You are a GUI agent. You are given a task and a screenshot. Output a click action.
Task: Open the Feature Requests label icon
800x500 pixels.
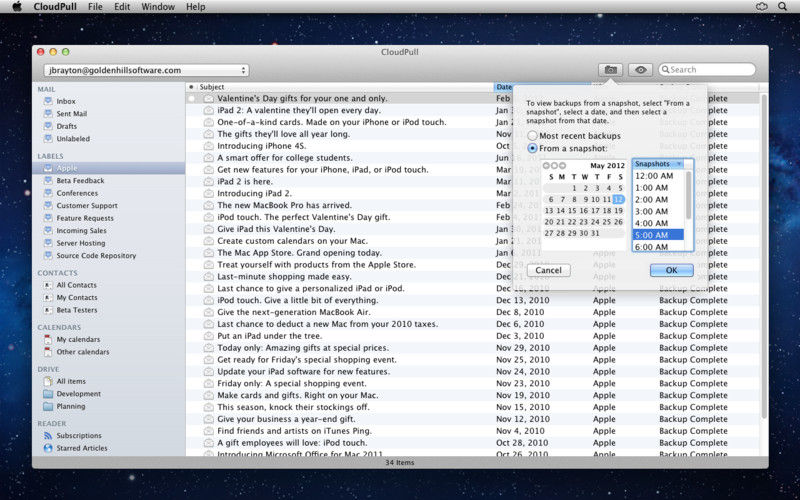48,218
